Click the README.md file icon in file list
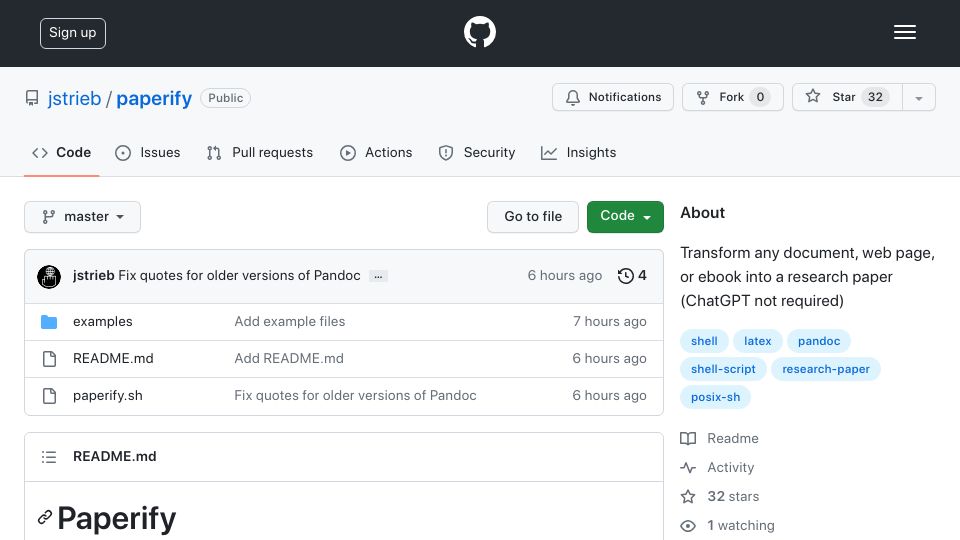Image resolution: width=960 pixels, height=540 pixels. pos(50,359)
